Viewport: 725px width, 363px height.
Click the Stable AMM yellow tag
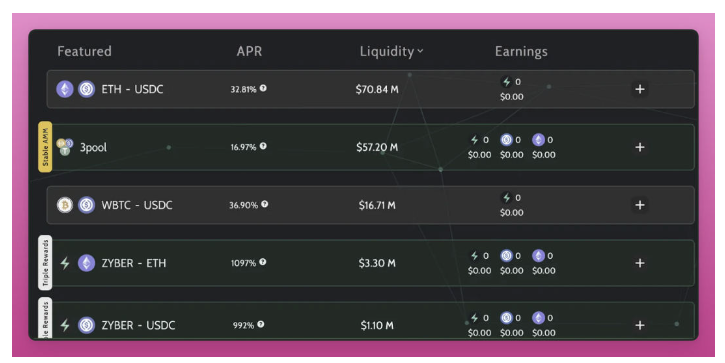[45, 147]
